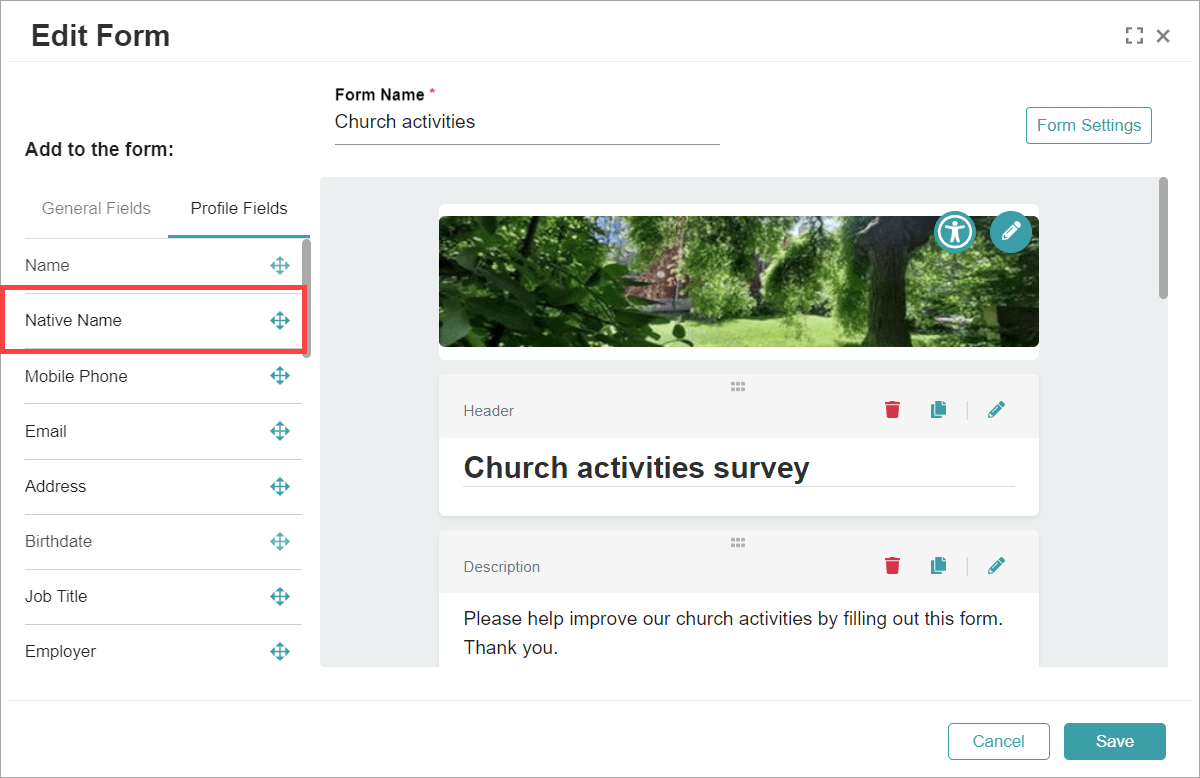This screenshot has height=778, width=1200.
Task: Click the Header block reorder handle
Action: coord(738,387)
